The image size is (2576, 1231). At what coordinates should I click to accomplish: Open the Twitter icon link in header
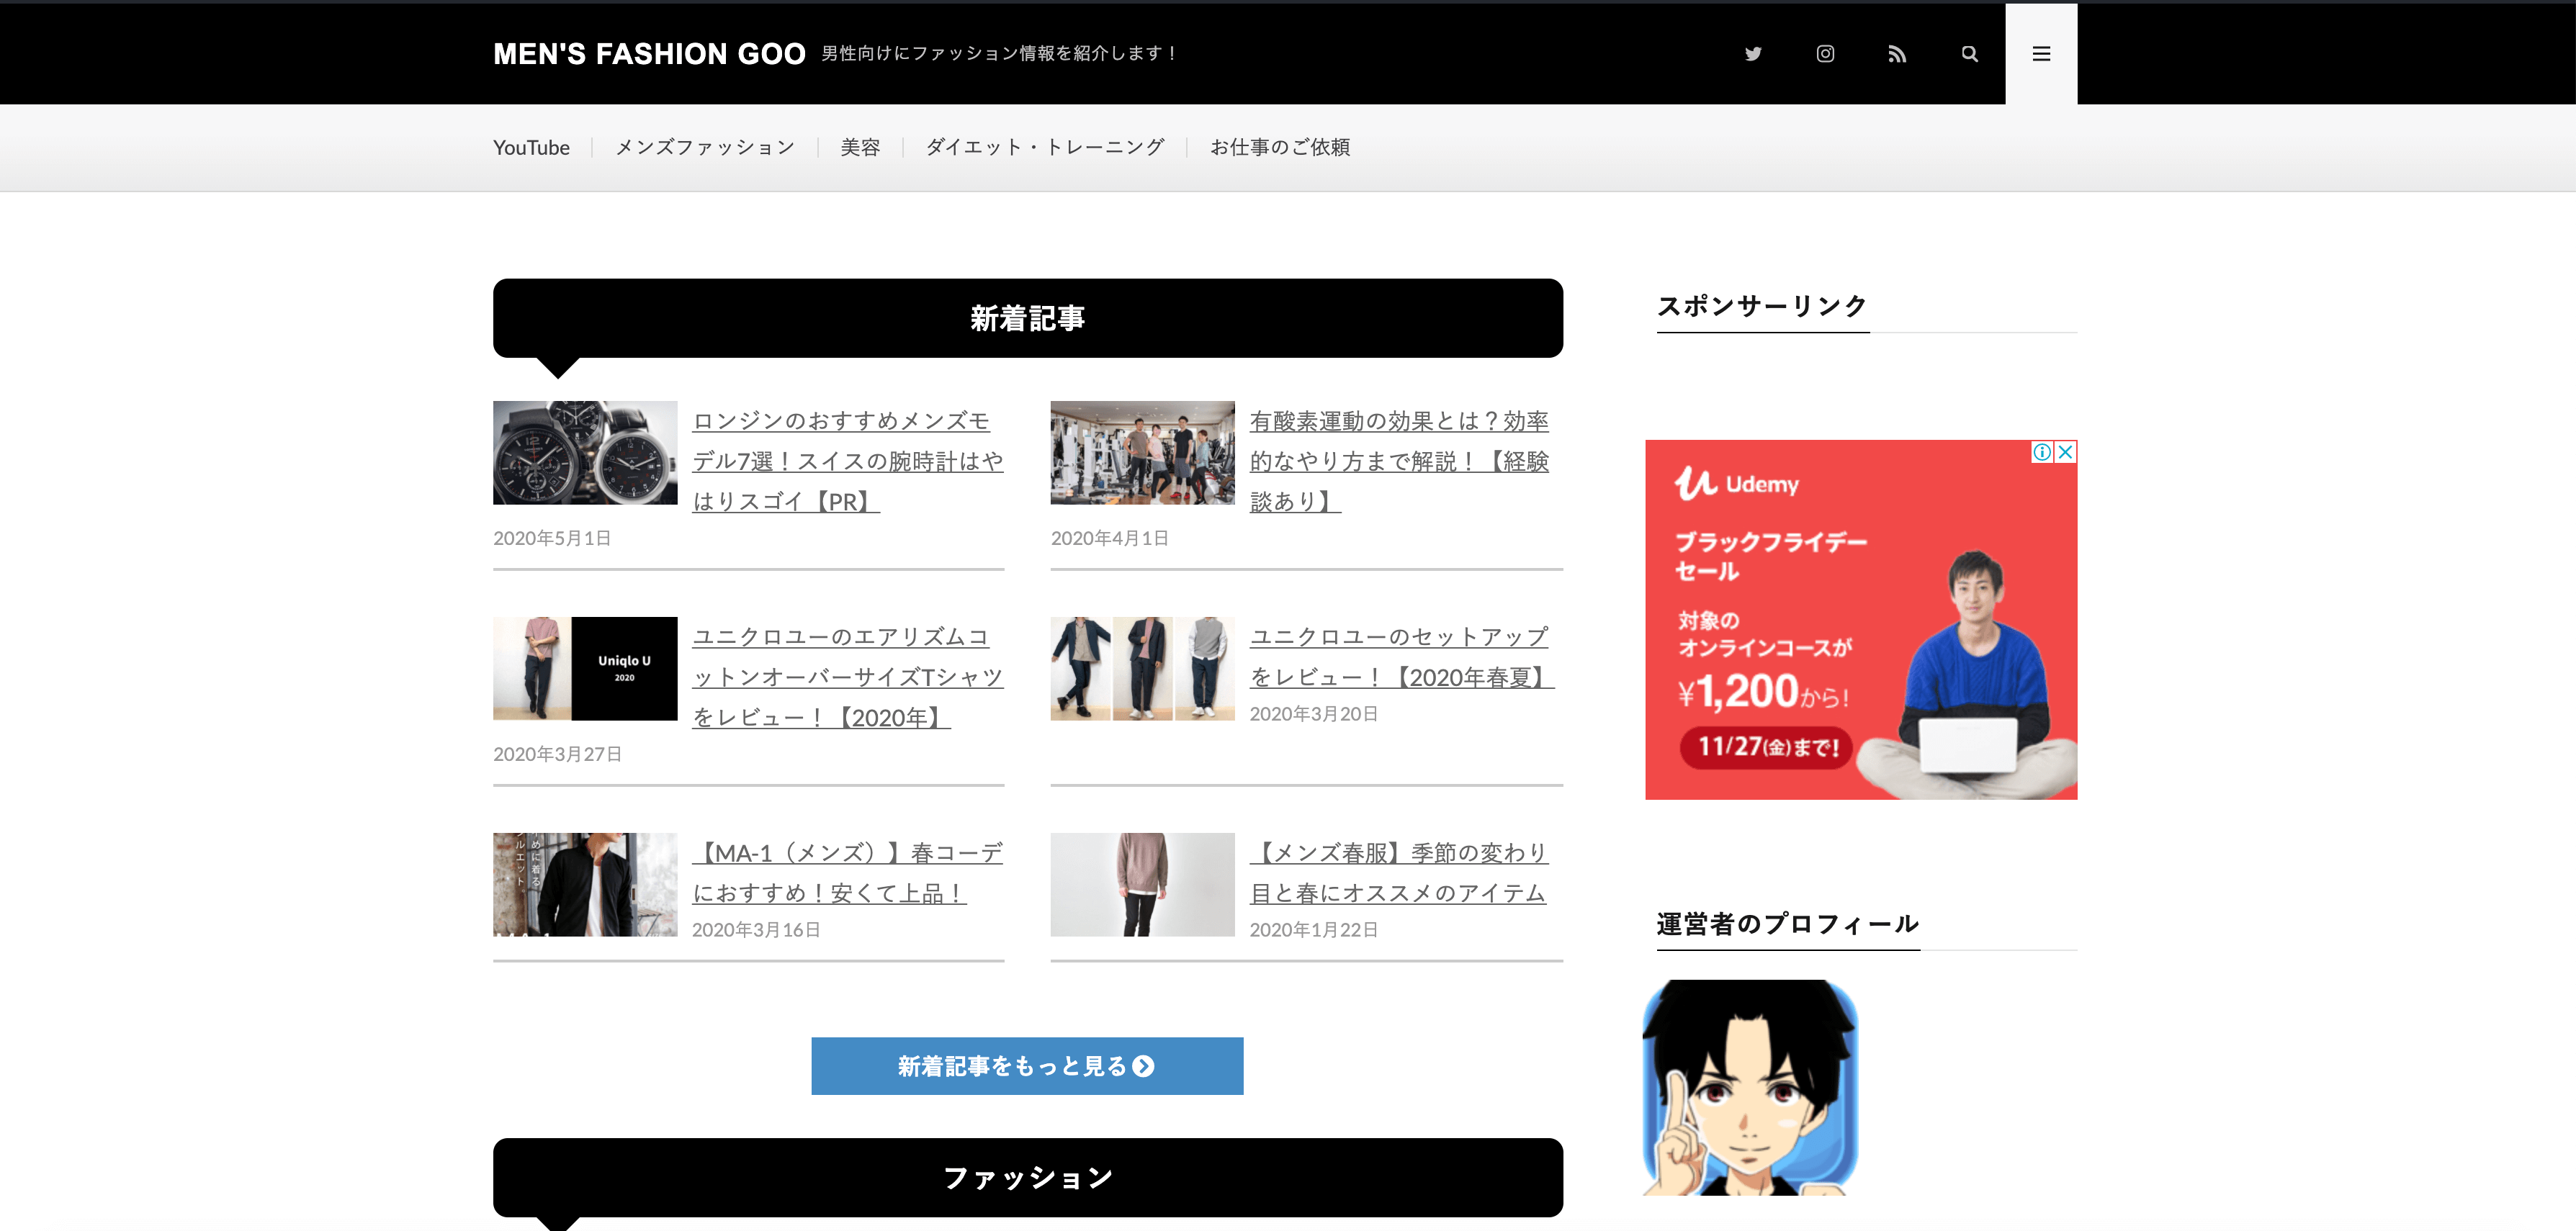click(1752, 54)
